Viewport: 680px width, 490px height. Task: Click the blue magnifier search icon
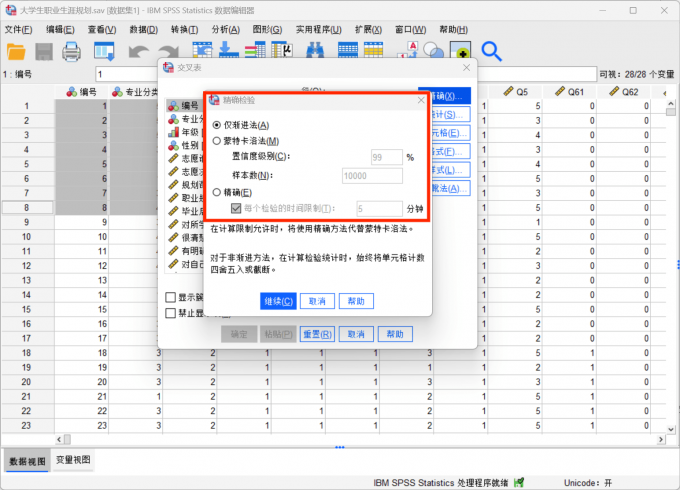tap(491, 51)
